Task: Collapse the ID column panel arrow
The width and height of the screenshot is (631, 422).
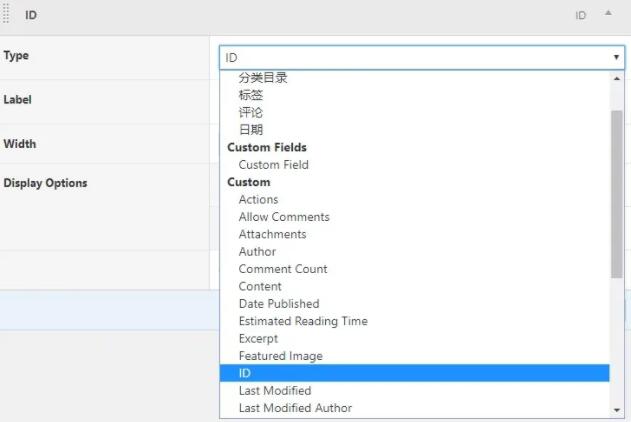Action: coord(608,14)
